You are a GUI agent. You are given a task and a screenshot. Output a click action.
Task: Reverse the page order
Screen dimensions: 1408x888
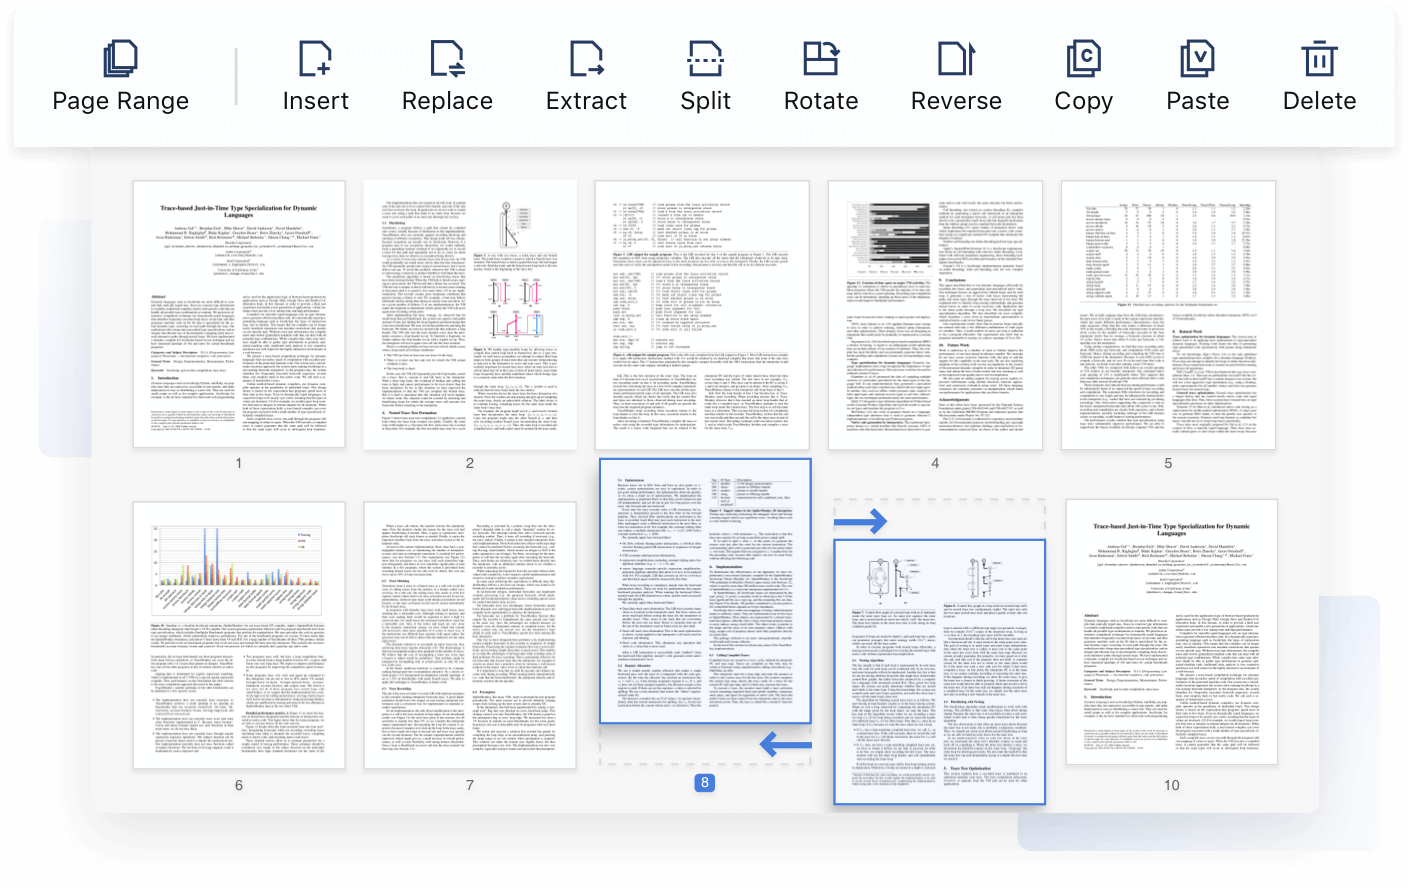tap(956, 77)
